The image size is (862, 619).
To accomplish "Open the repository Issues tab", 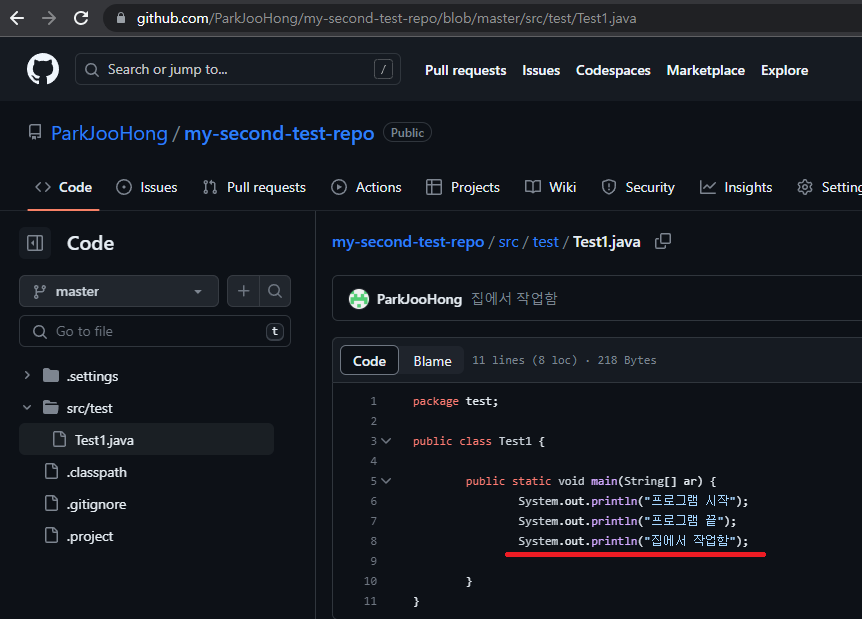I will [x=147, y=187].
